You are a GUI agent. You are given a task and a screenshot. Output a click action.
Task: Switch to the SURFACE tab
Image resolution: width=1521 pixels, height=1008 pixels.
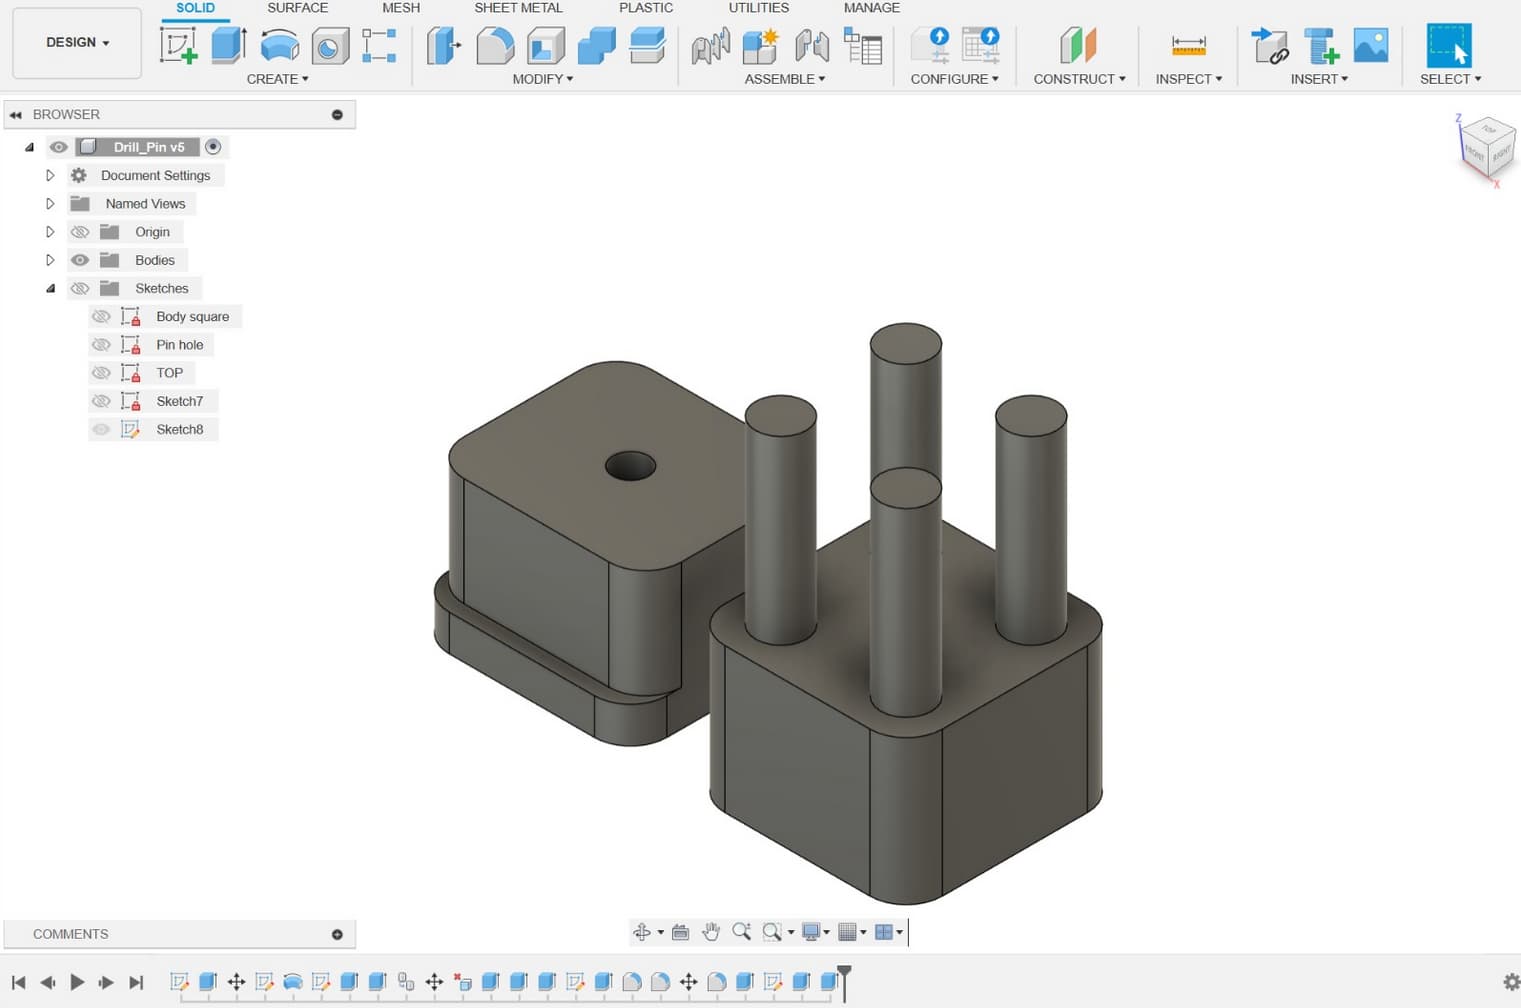(297, 8)
